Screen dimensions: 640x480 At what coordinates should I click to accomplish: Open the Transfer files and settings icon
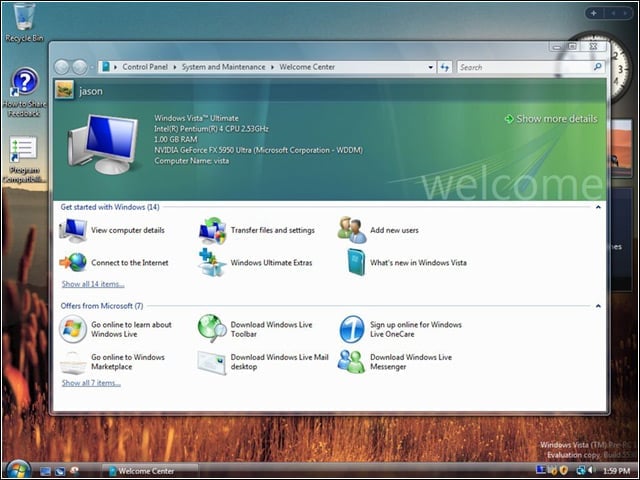(212, 231)
